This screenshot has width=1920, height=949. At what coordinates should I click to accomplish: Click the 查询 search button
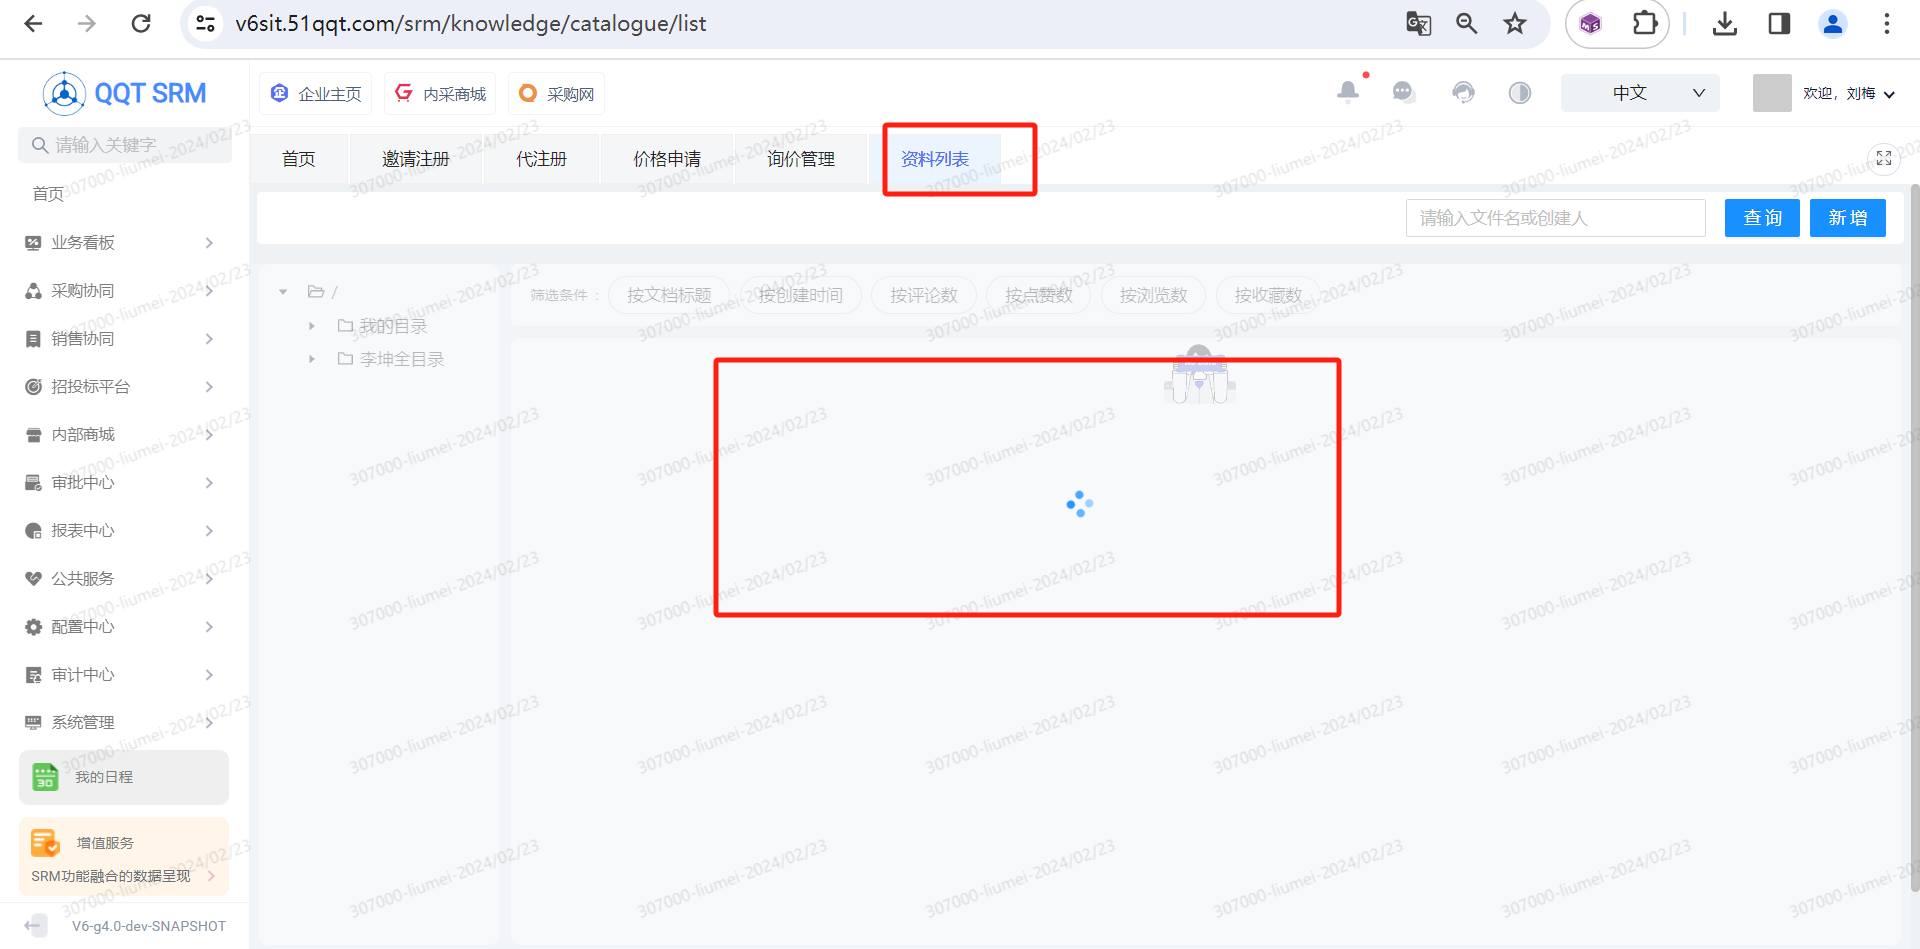point(1762,218)
